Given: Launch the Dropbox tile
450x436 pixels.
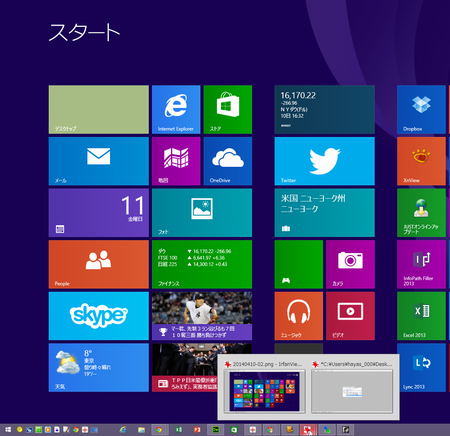Looking at the screenshot, I should tap(421, 109).
